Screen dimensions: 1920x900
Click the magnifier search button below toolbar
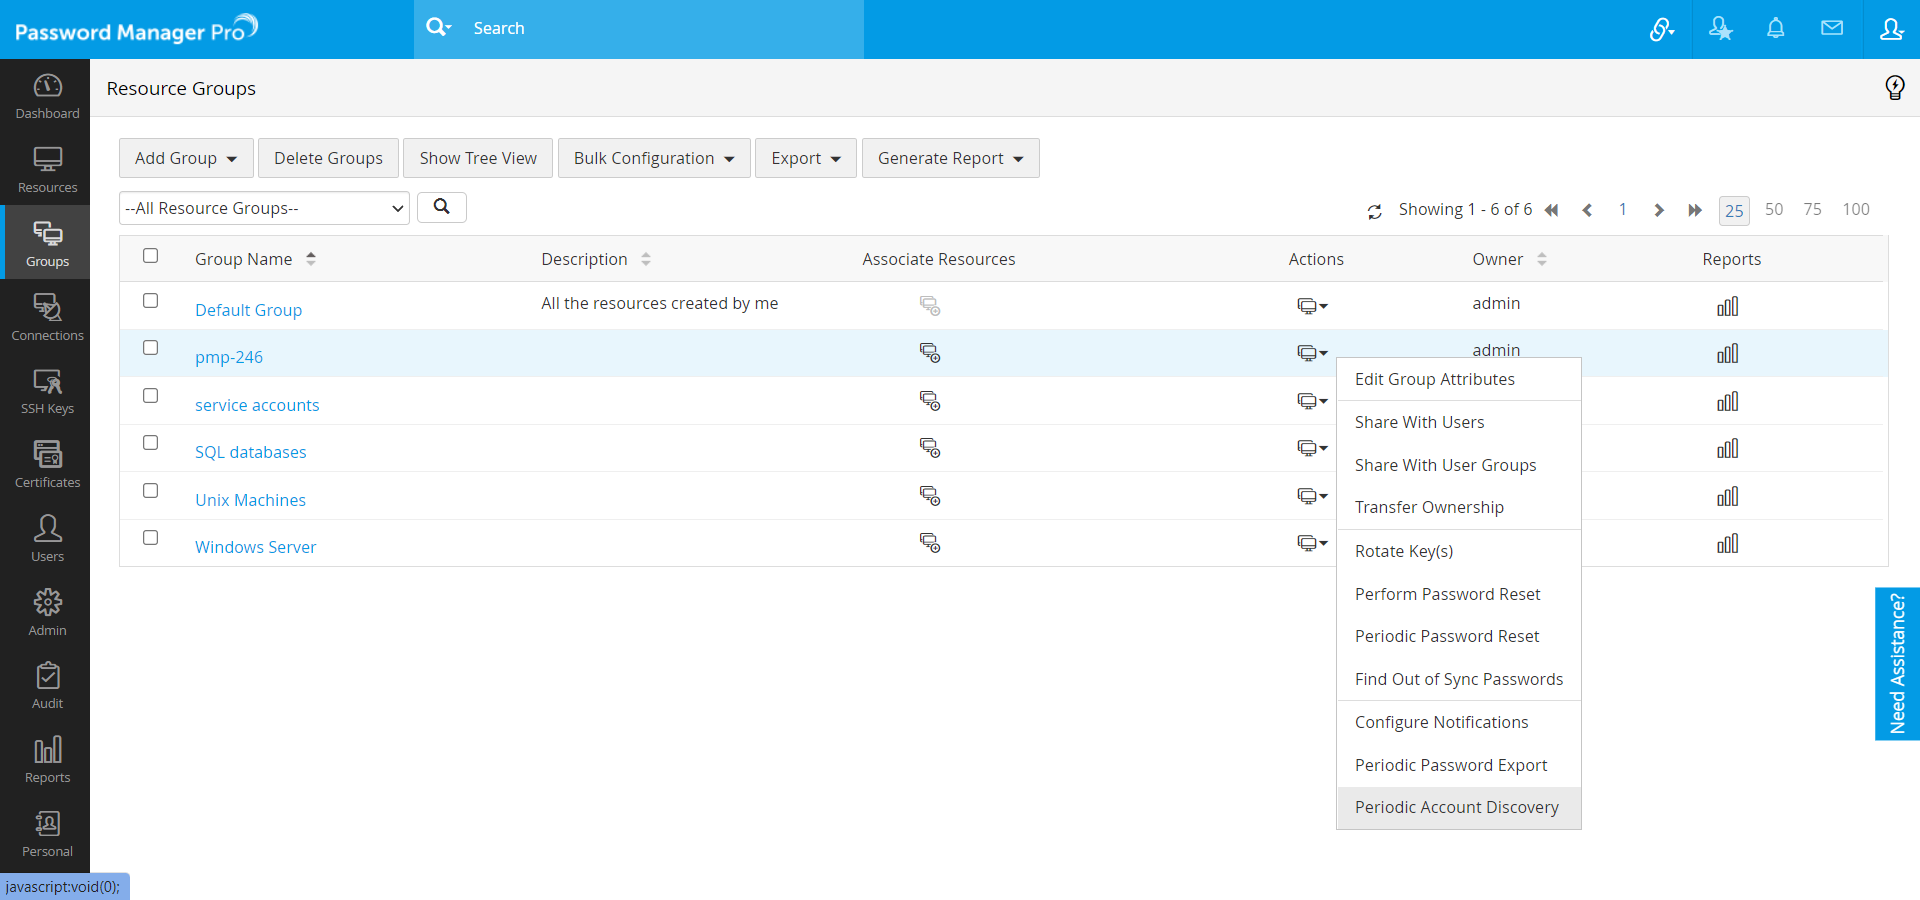pyautogui.click(x=441, y=207)
